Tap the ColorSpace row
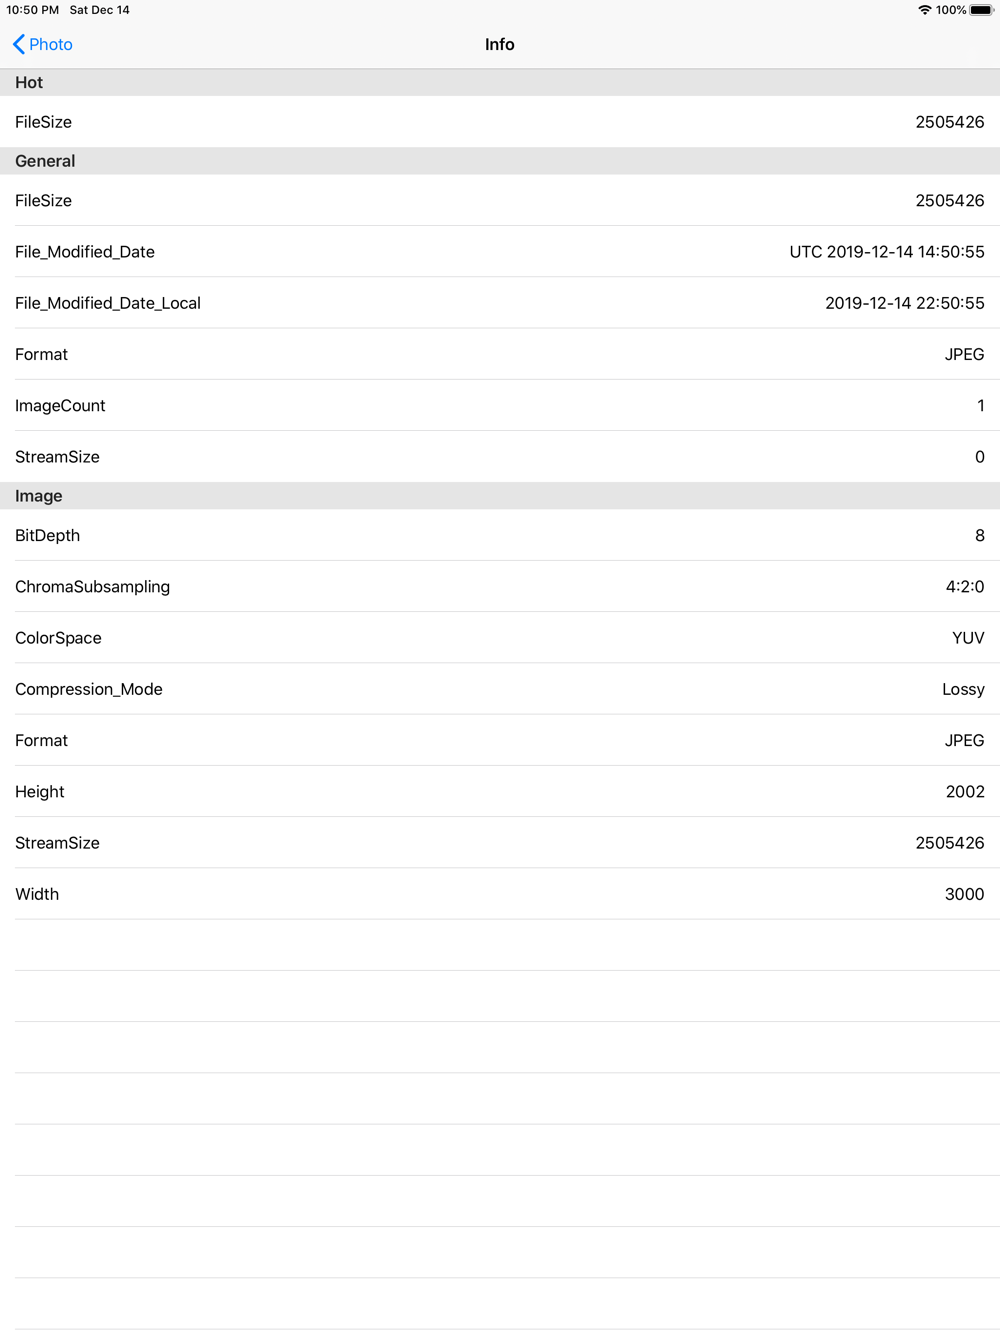The height and width of the screenshot is (1334, 1000). [500, 638]
